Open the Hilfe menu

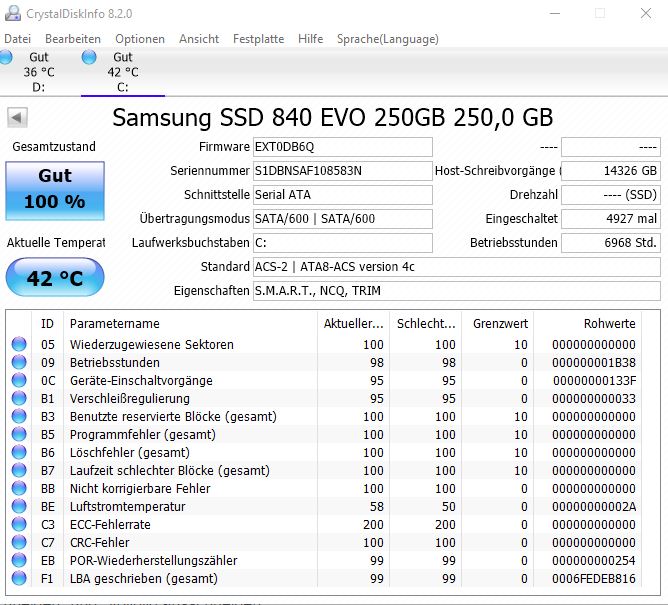311,39
